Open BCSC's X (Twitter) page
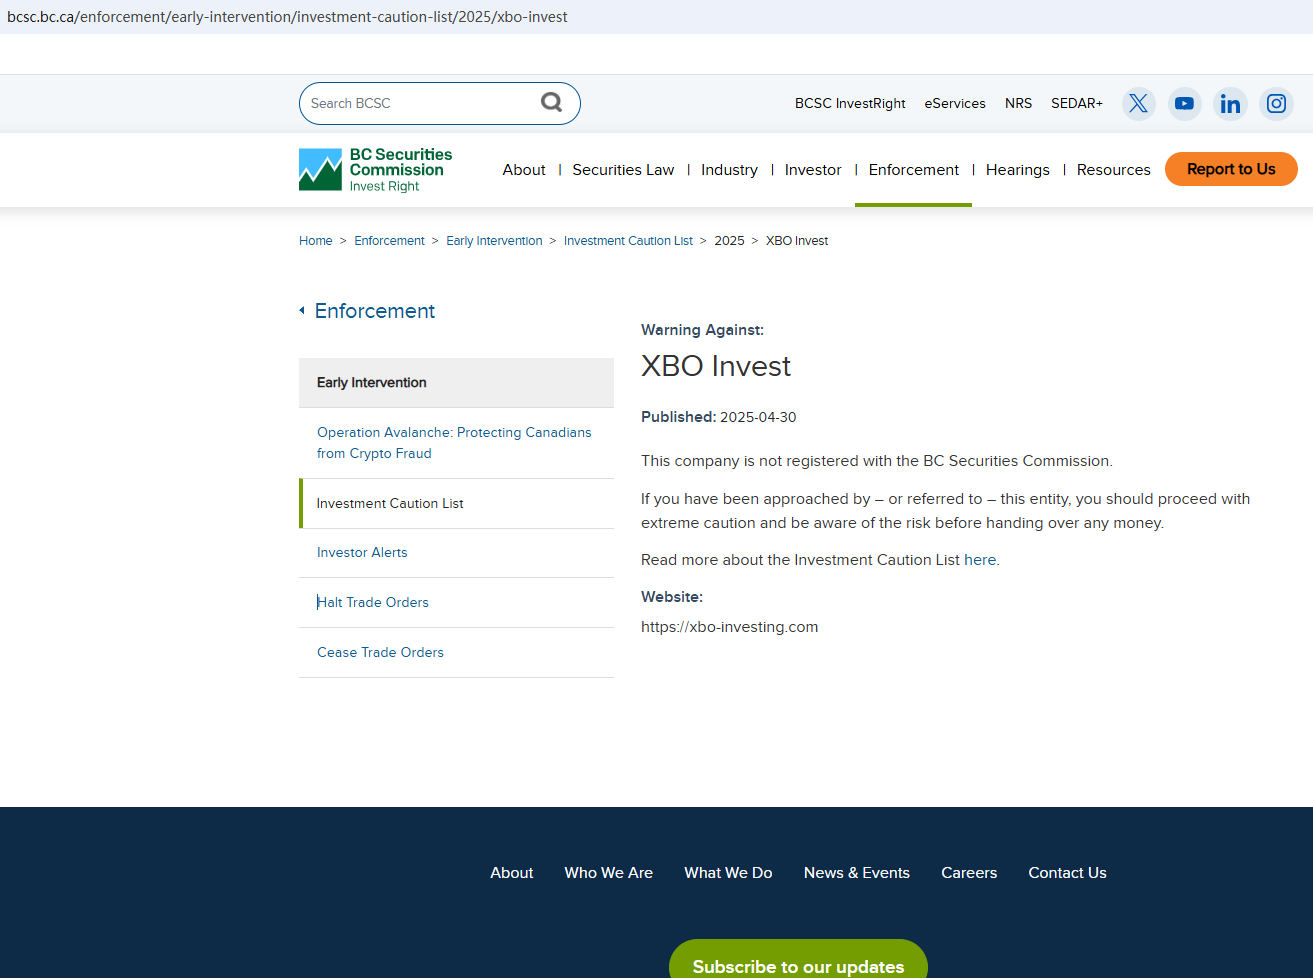 pyautogui.click(x=1138, y=103)
